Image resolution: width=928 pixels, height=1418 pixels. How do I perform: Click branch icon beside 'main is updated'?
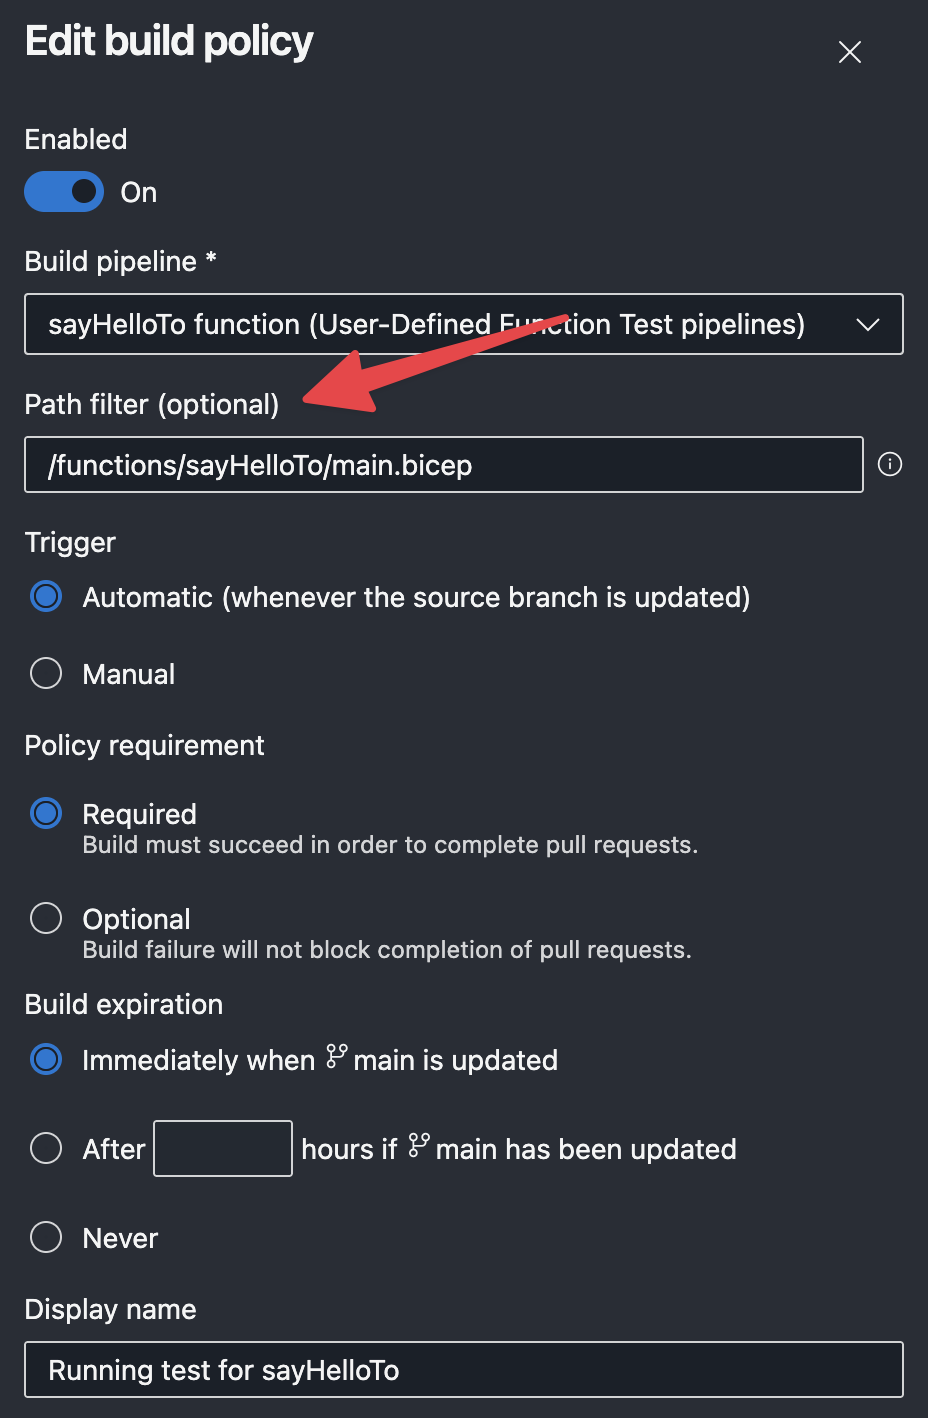tap(337, 1056)
